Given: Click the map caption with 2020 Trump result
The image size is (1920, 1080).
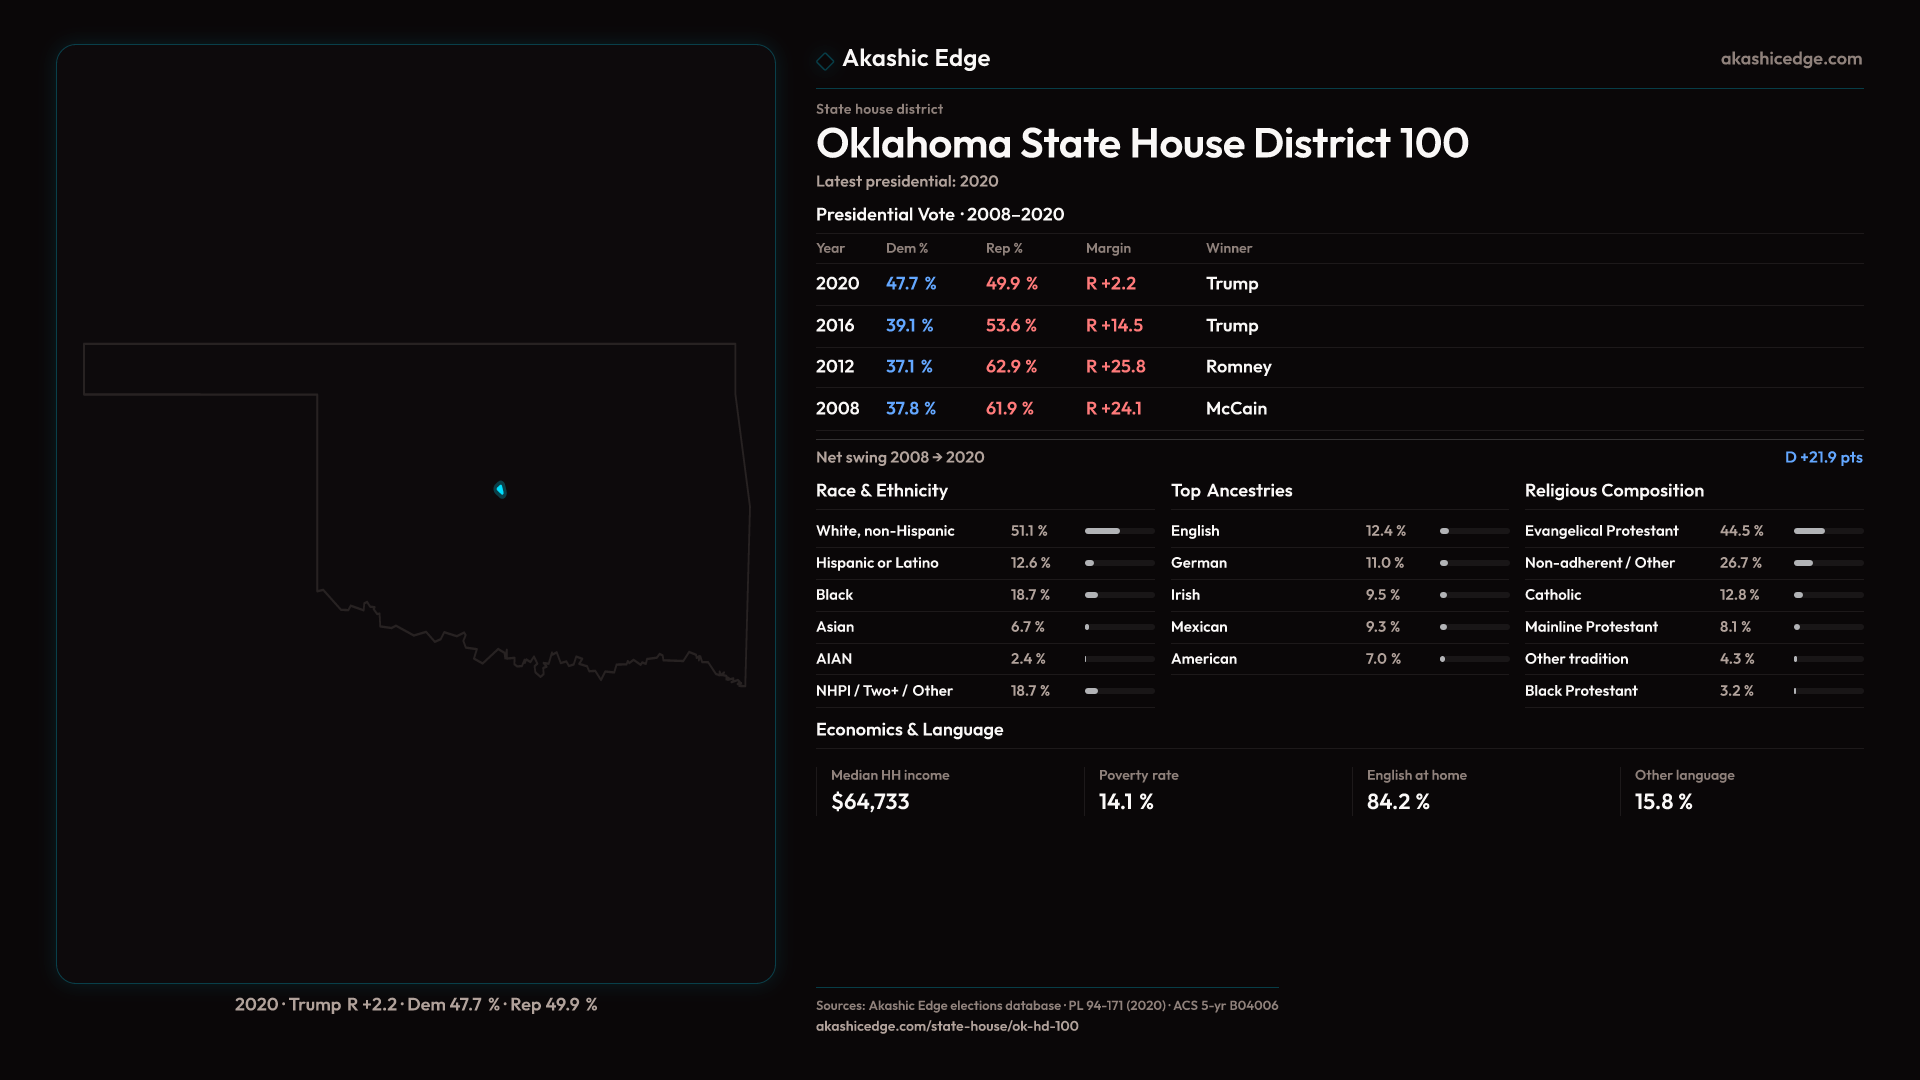Looking at the screenshot, I should [416, 1005].
